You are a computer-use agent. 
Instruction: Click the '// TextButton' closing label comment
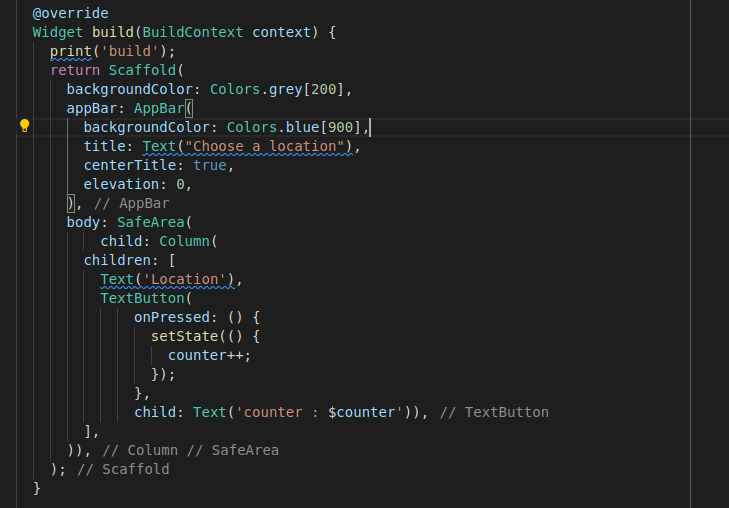[x=494, y=412]
